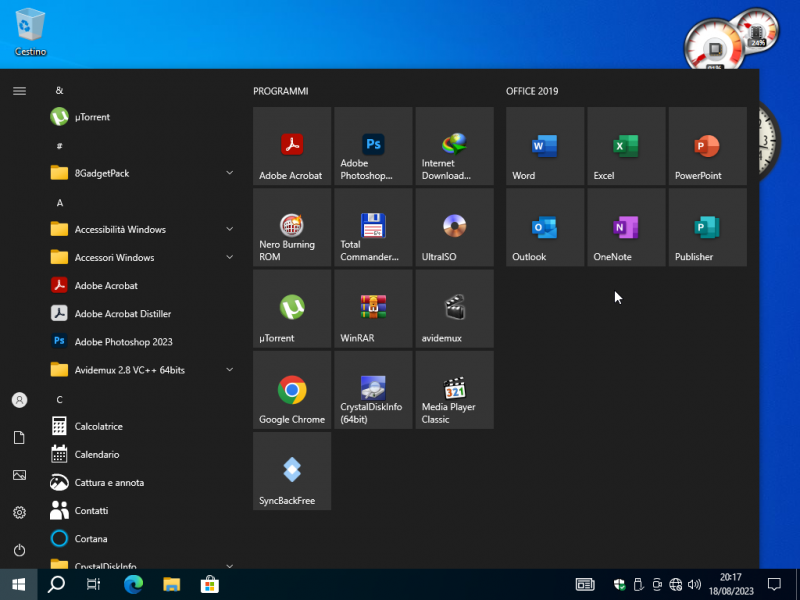Open the Nero Burning ROM tile
800x600 pixels.
(292, 228)
